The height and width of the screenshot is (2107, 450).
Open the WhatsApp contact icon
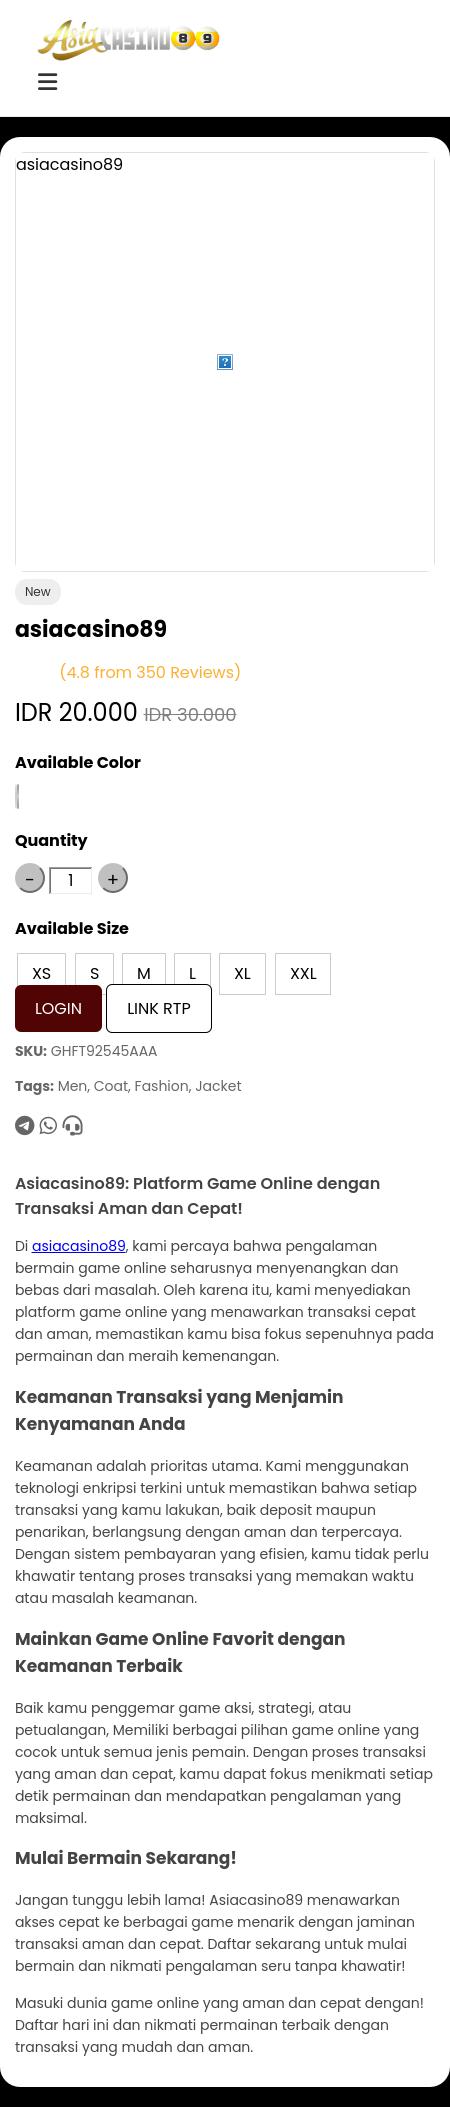pyautogui.click(x=48, y=1126)
